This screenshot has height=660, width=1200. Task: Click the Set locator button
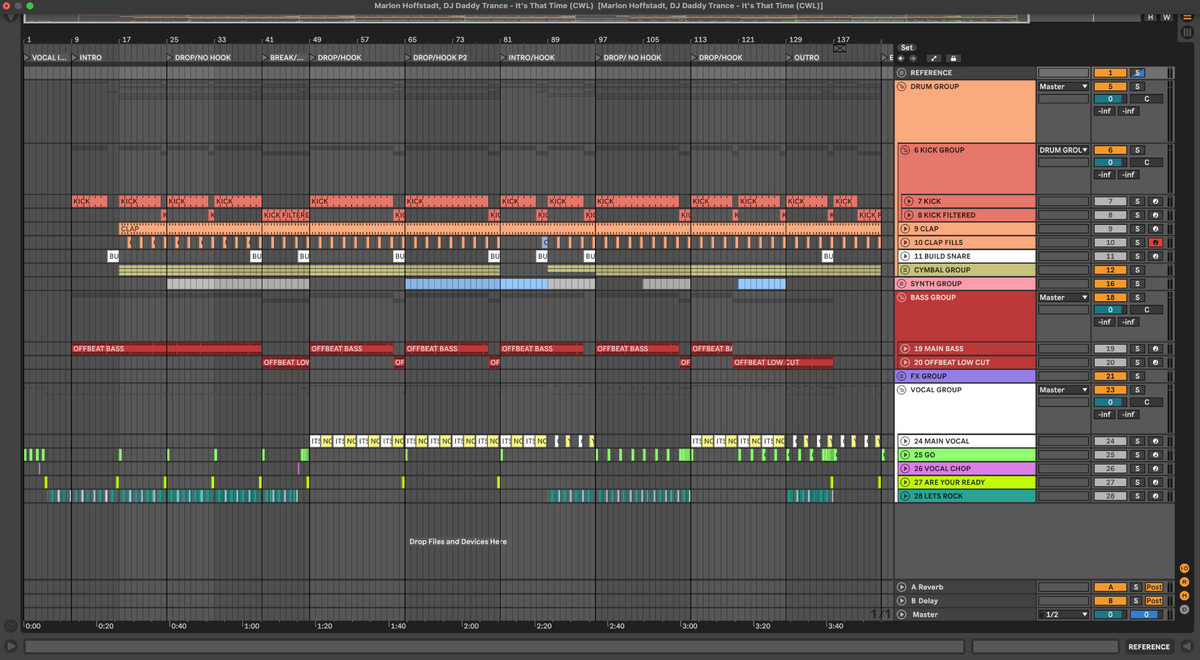906,47
